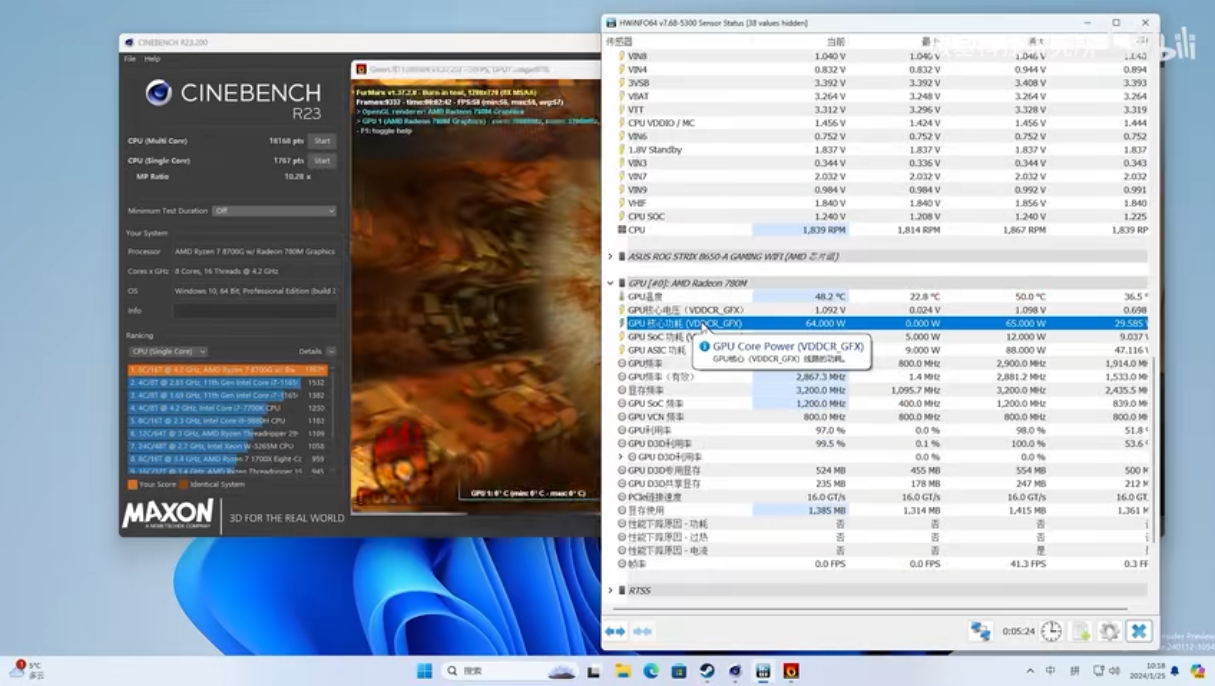This screenshot has width=1215, height=686.
Task: Select the GPU核心功耗 (VDDCR_GFX) row
Action: (883, 324)
